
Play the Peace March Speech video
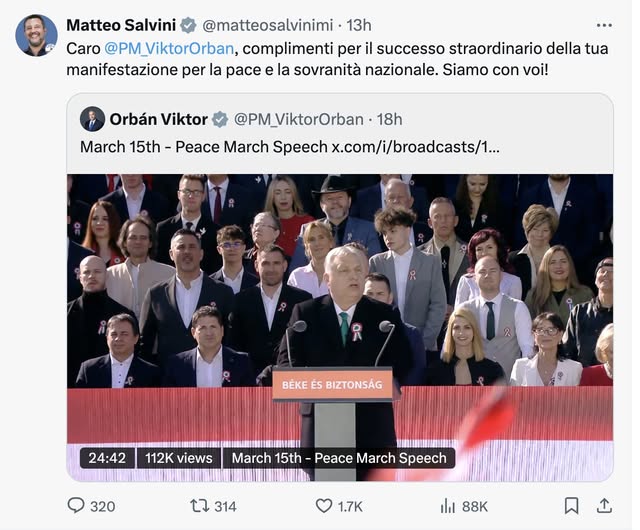tap(340, 310)
